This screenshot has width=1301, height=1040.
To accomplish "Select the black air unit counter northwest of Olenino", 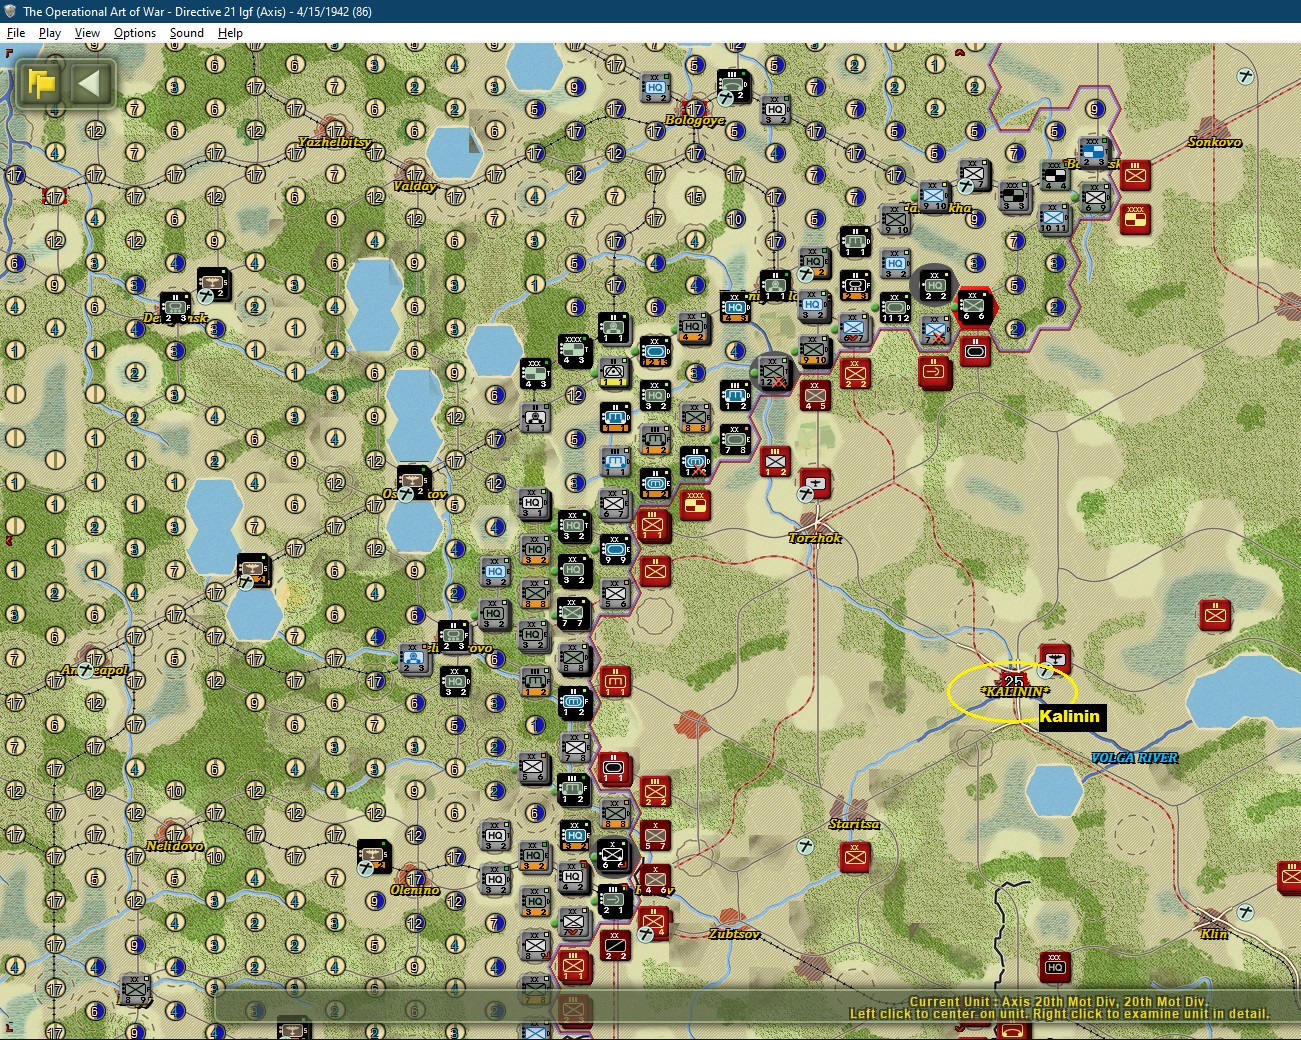I will click(374, 856).
